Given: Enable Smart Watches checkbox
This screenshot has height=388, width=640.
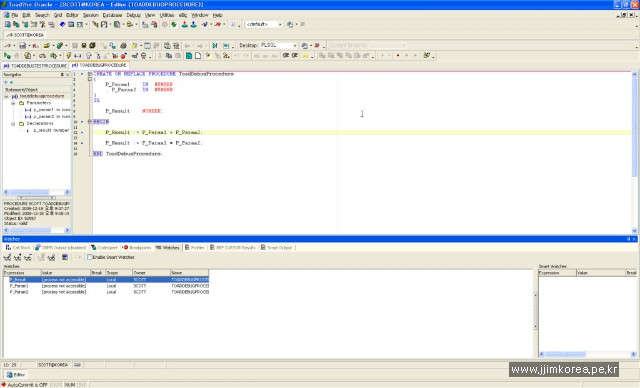Looking at the screenshot, I should [x=90, y=257].
